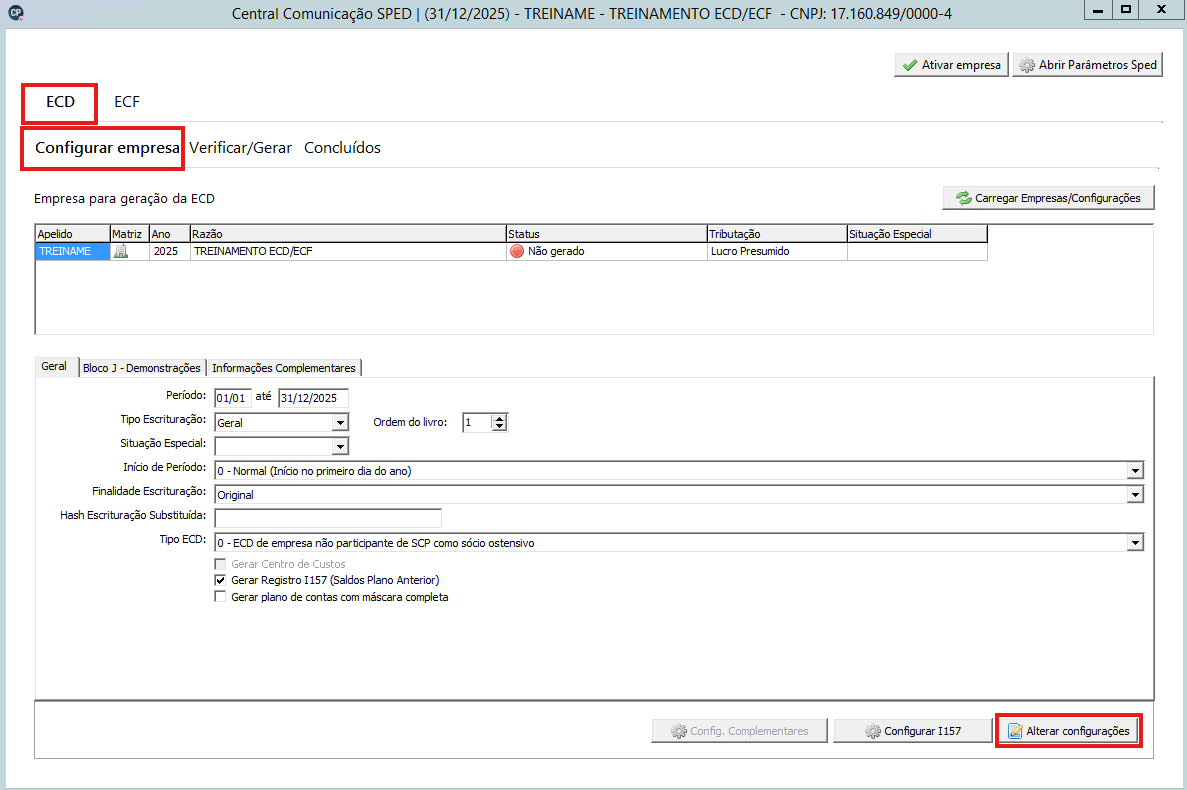
Task: Click pencil icon on Alterar configurações
Action: coord(1015,731)
